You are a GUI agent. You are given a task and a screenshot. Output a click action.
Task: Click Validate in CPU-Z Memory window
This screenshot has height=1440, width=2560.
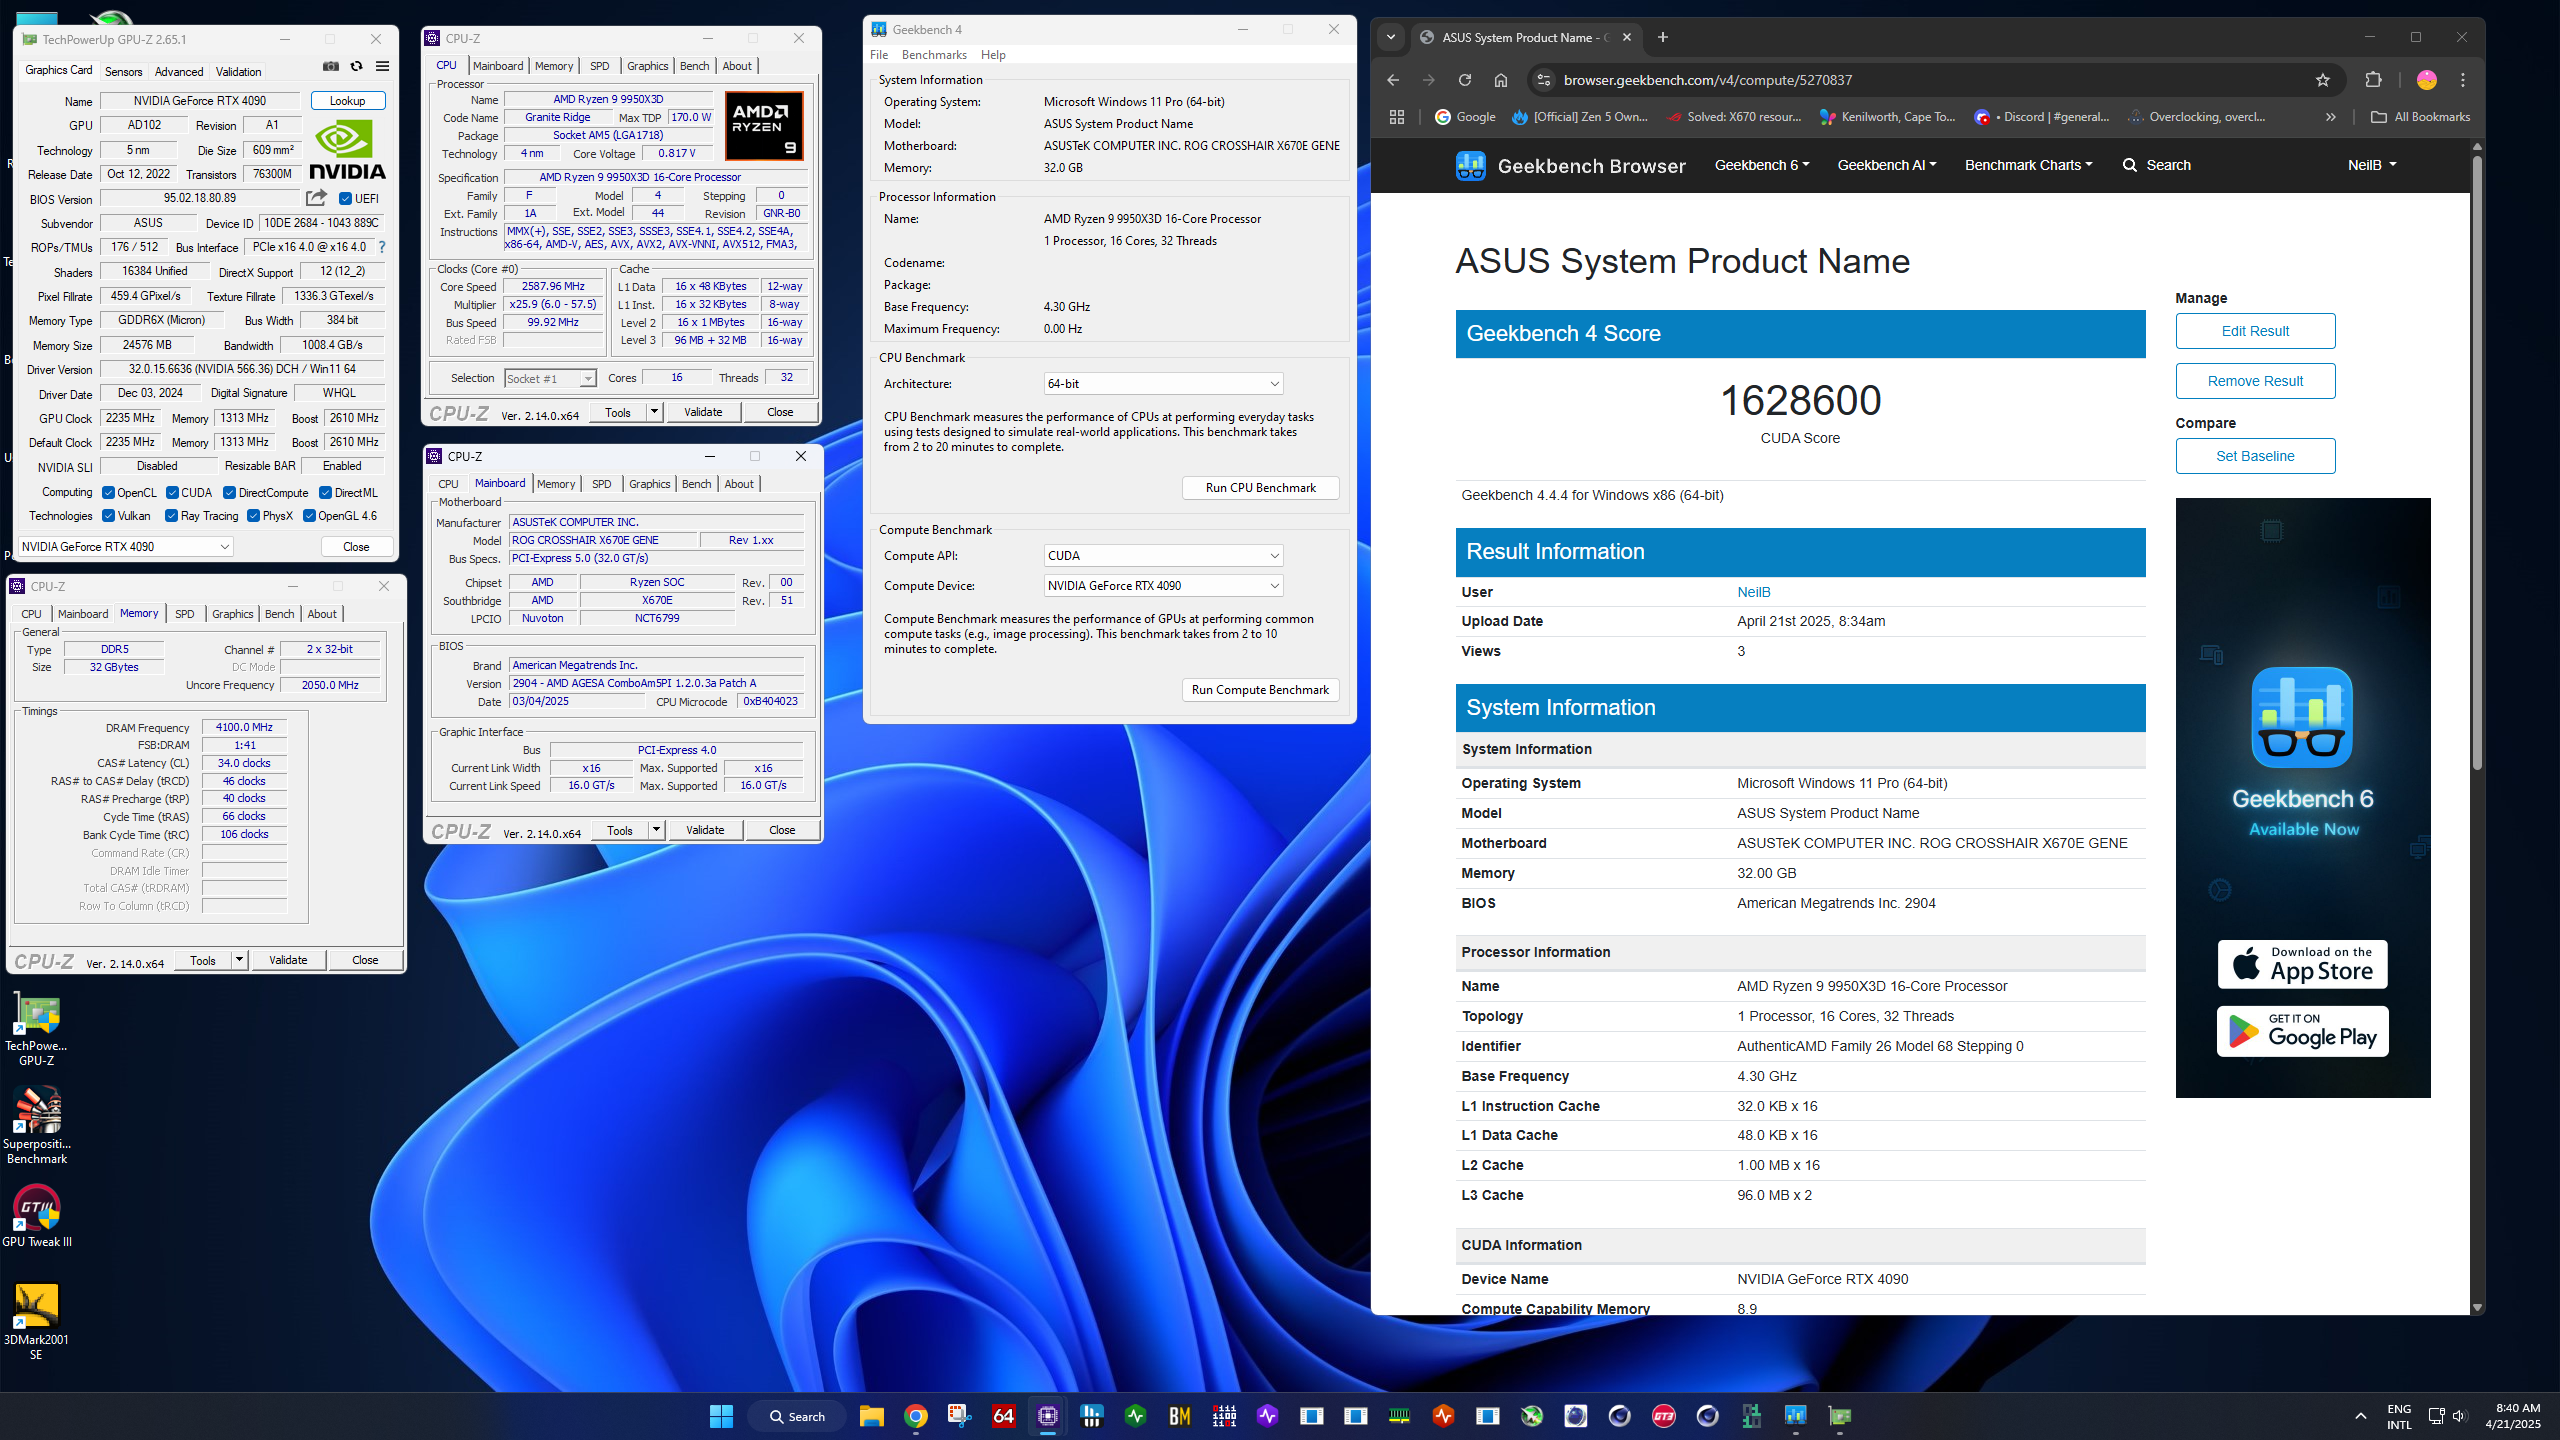288,960
